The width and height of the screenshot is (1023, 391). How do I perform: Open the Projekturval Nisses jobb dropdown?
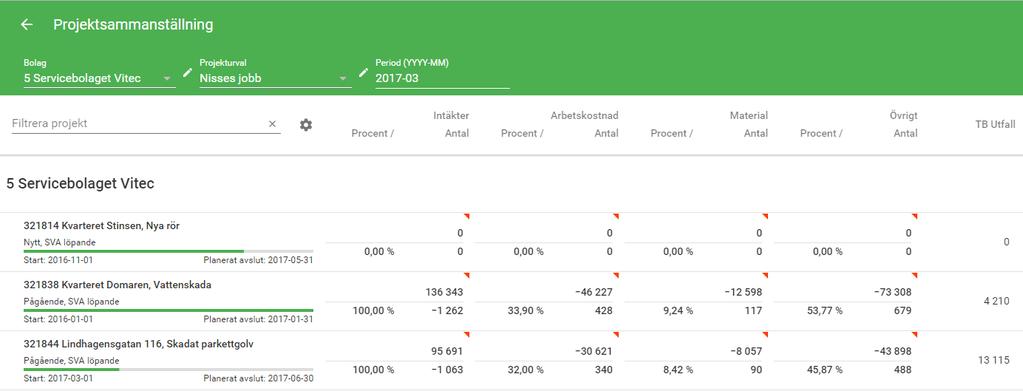tap(275, 79)
